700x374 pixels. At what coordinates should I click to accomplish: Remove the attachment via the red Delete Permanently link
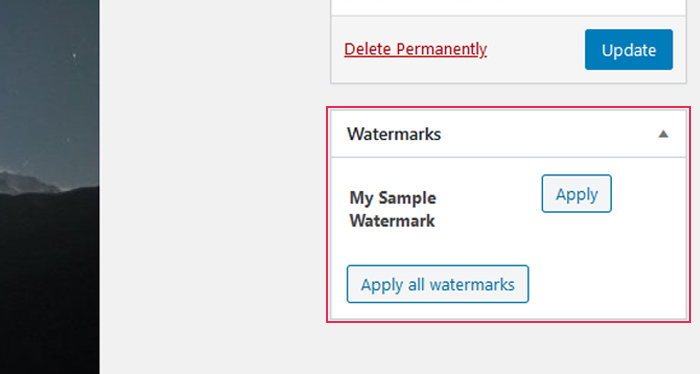pos(415,49)
